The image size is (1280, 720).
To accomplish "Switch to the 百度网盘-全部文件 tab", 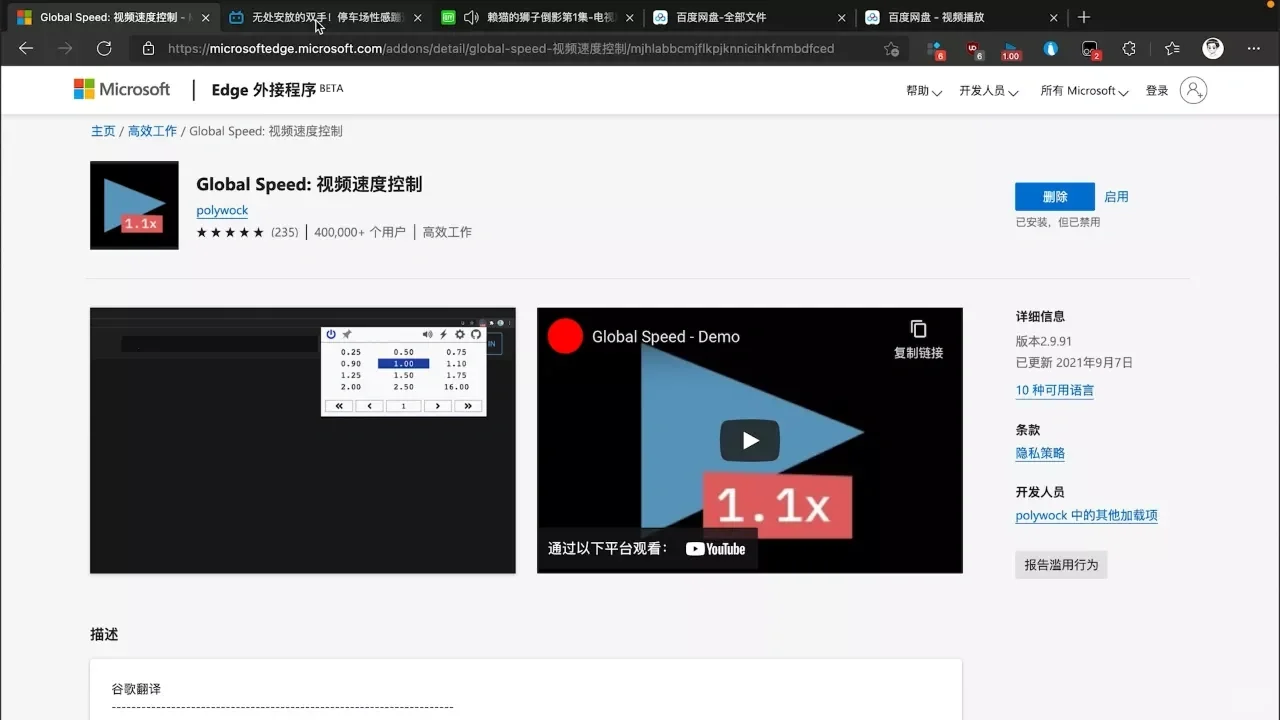I will click(x=723, y=16).
